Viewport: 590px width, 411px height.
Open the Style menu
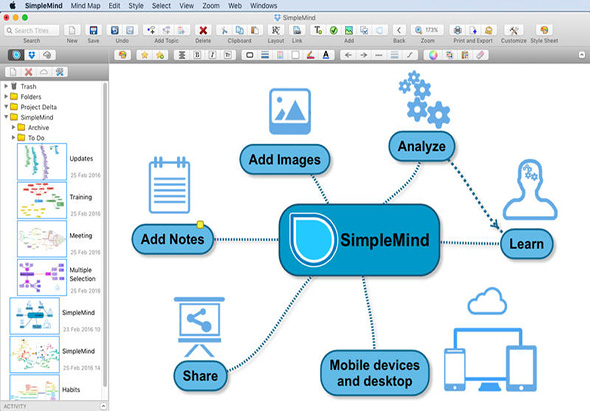136,6
